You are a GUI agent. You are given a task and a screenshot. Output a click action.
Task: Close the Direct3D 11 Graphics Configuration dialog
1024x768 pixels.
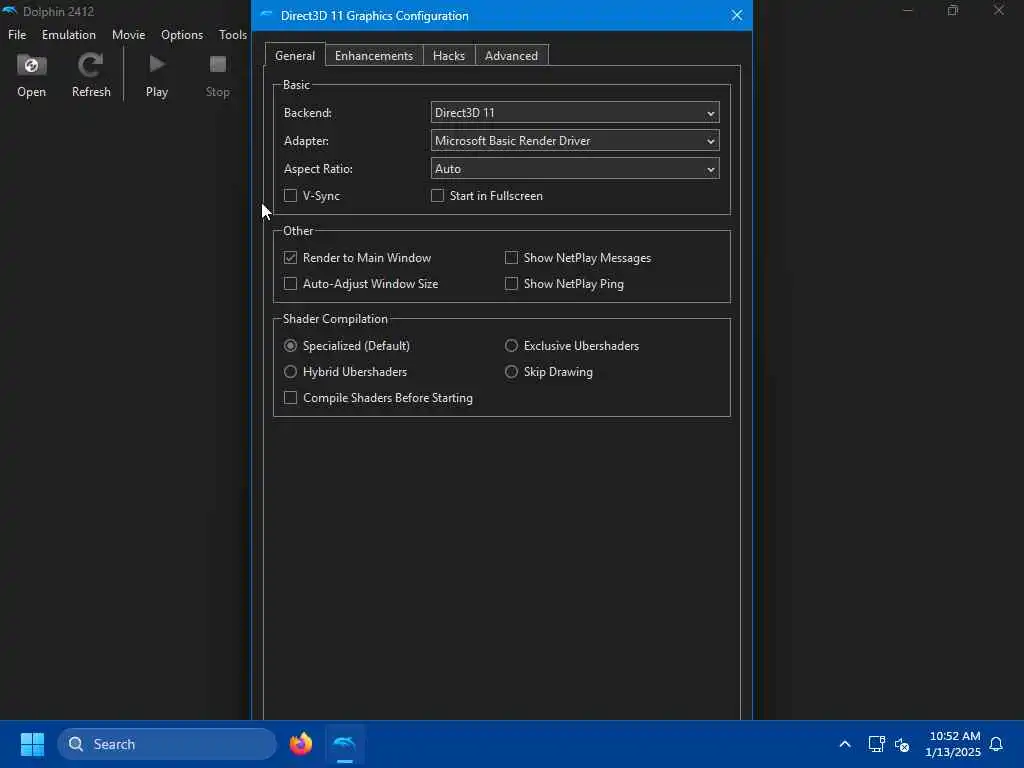click(x=737, y=15)
